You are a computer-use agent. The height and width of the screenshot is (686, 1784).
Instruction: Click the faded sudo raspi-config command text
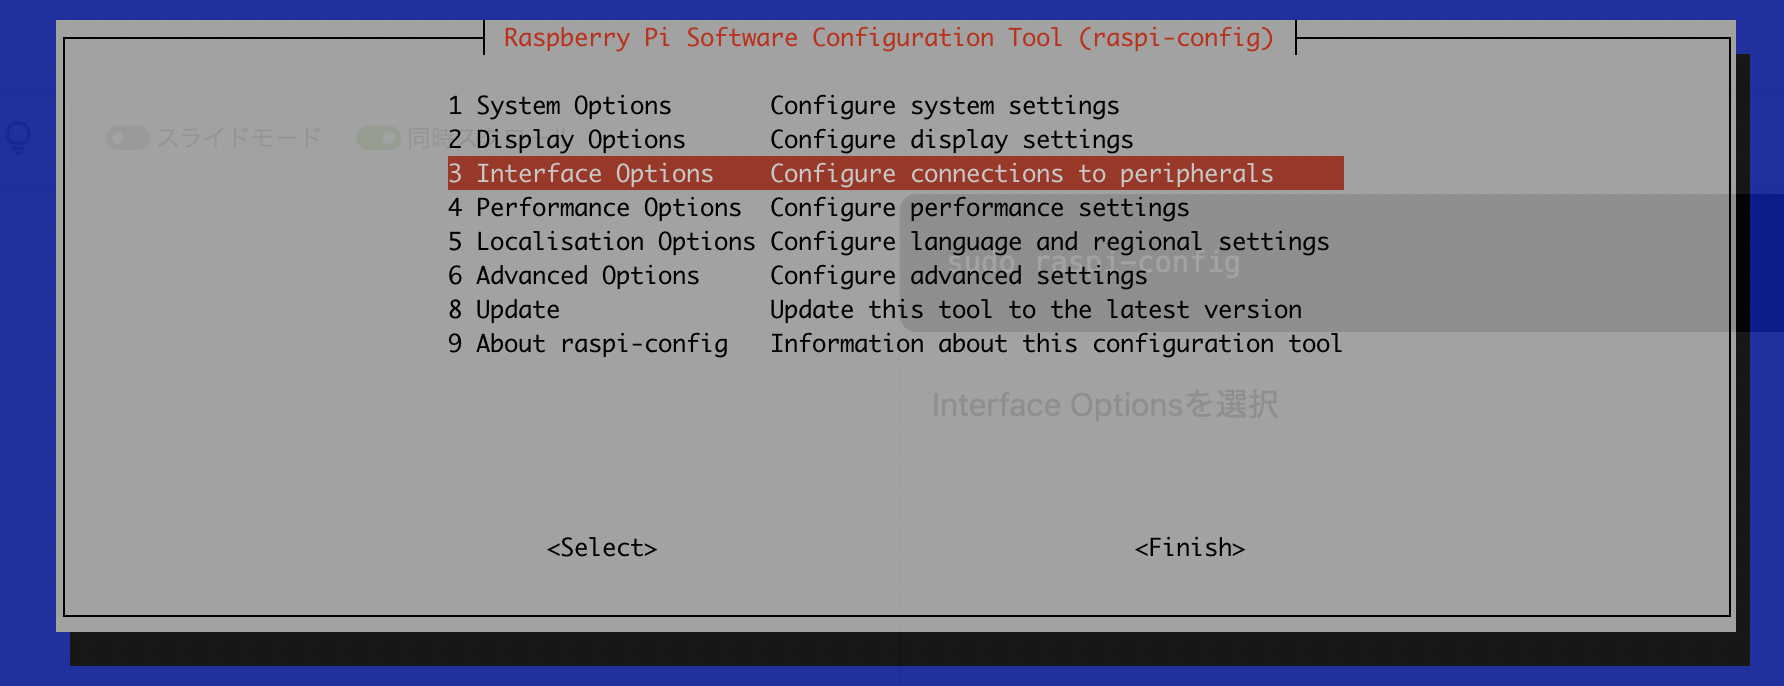click(x=1094, y=263)
